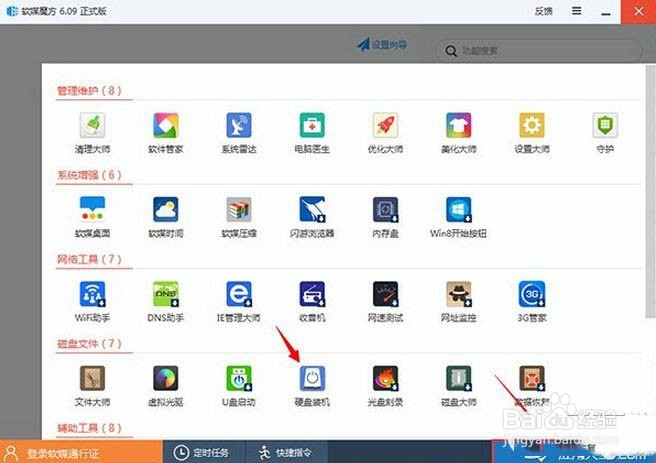Select 磁盘文件 (7) category heading
This screenshot has height=463, width=656.
click(89, 344)
